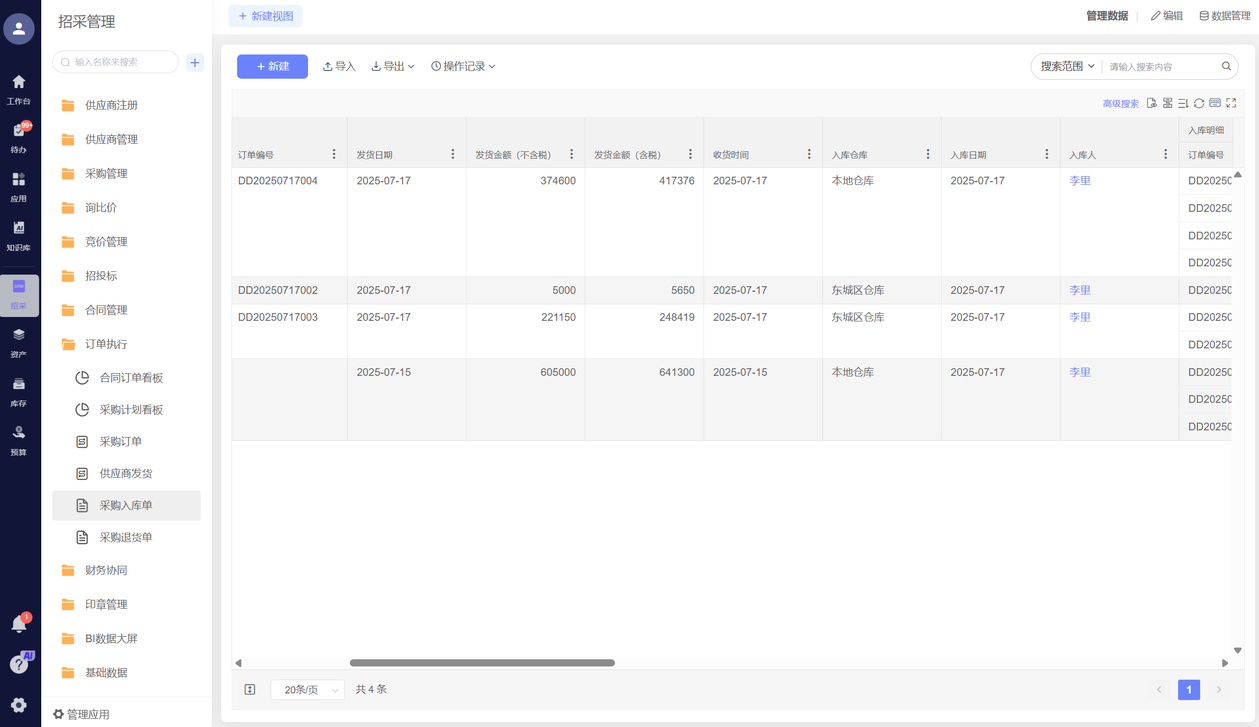
Task: Collapse the 订单执行 folder
Action: [105, 344]
